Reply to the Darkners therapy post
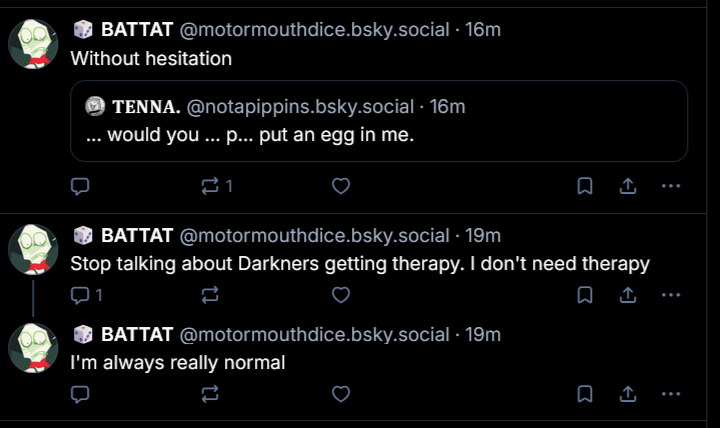 82,295
